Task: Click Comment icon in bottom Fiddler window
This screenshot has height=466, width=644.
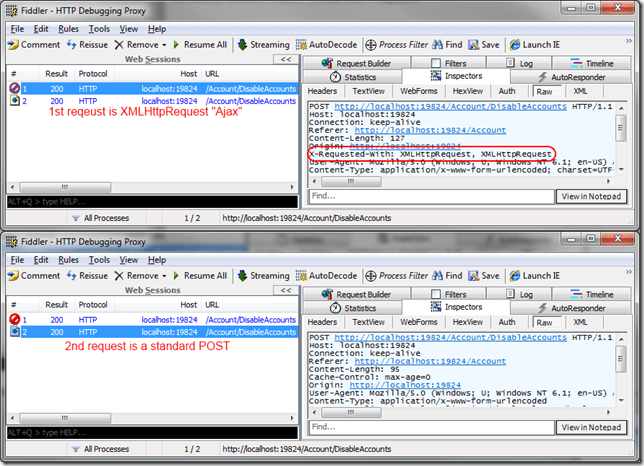Action: [13, 276]
